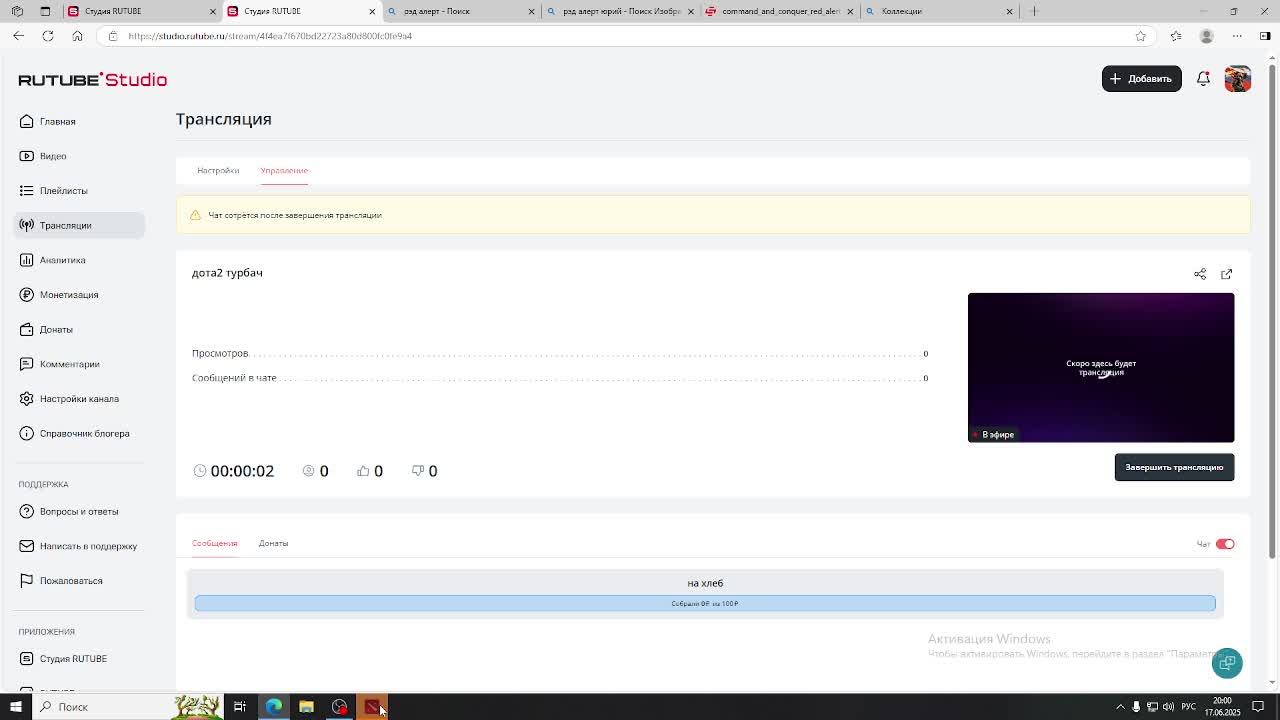Open the notifications bell
This screenshot has height=720, width=1280.
tap(1203, 79)
